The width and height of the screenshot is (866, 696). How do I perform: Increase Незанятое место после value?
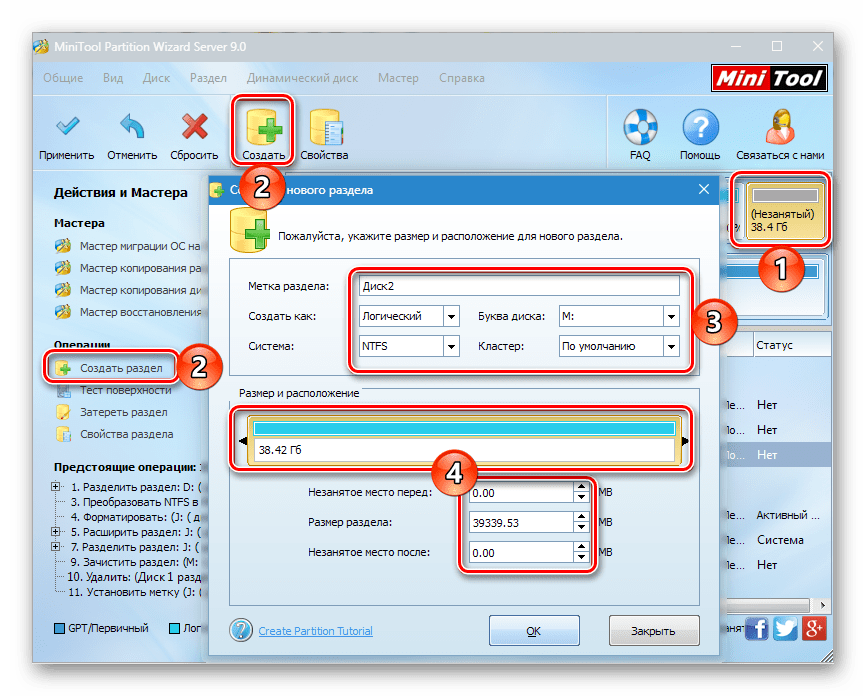[x=581, y=547]
